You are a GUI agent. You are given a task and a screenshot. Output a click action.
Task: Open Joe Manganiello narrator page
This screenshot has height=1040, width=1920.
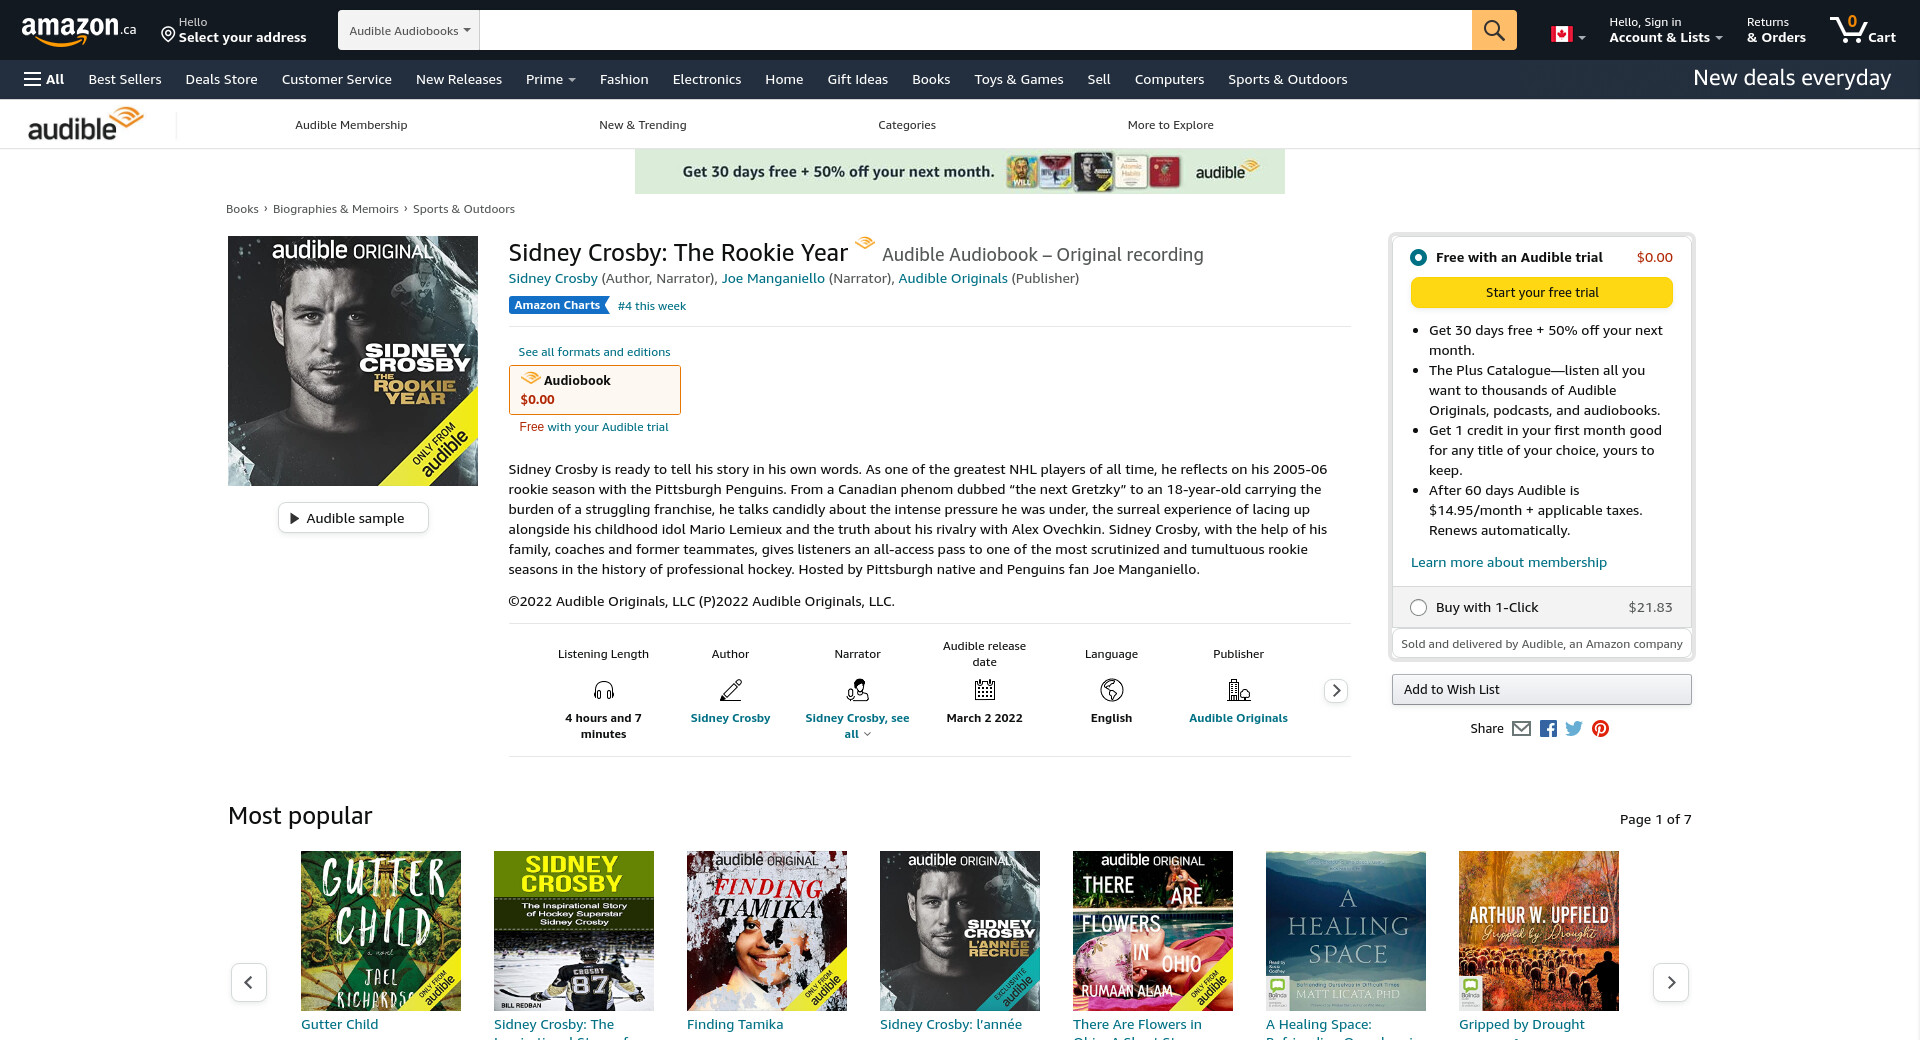pyautogui.click(x=773, y=279)
